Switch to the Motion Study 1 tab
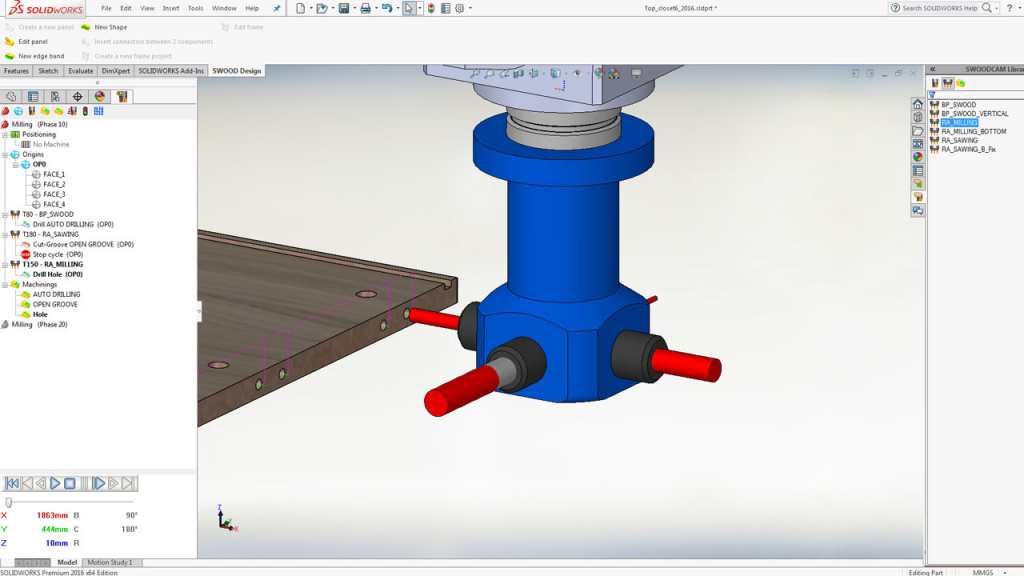Image resolution: width=1024 pixels, height=576 pixels. point(110,562)
